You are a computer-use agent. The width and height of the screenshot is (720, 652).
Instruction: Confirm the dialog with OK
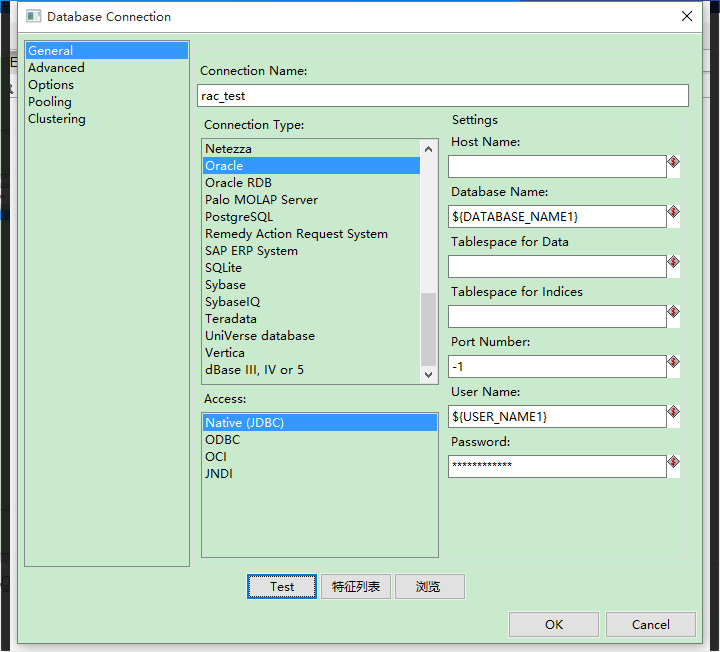pyautogui.click(x=554, y=624)
